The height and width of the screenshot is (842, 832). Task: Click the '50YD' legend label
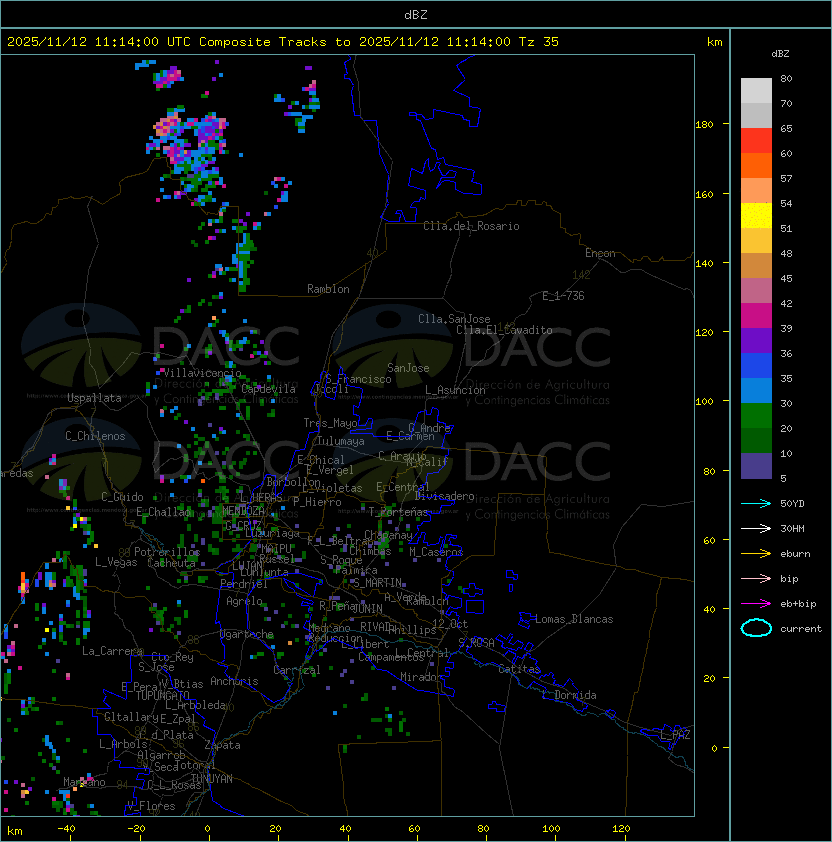792,504
